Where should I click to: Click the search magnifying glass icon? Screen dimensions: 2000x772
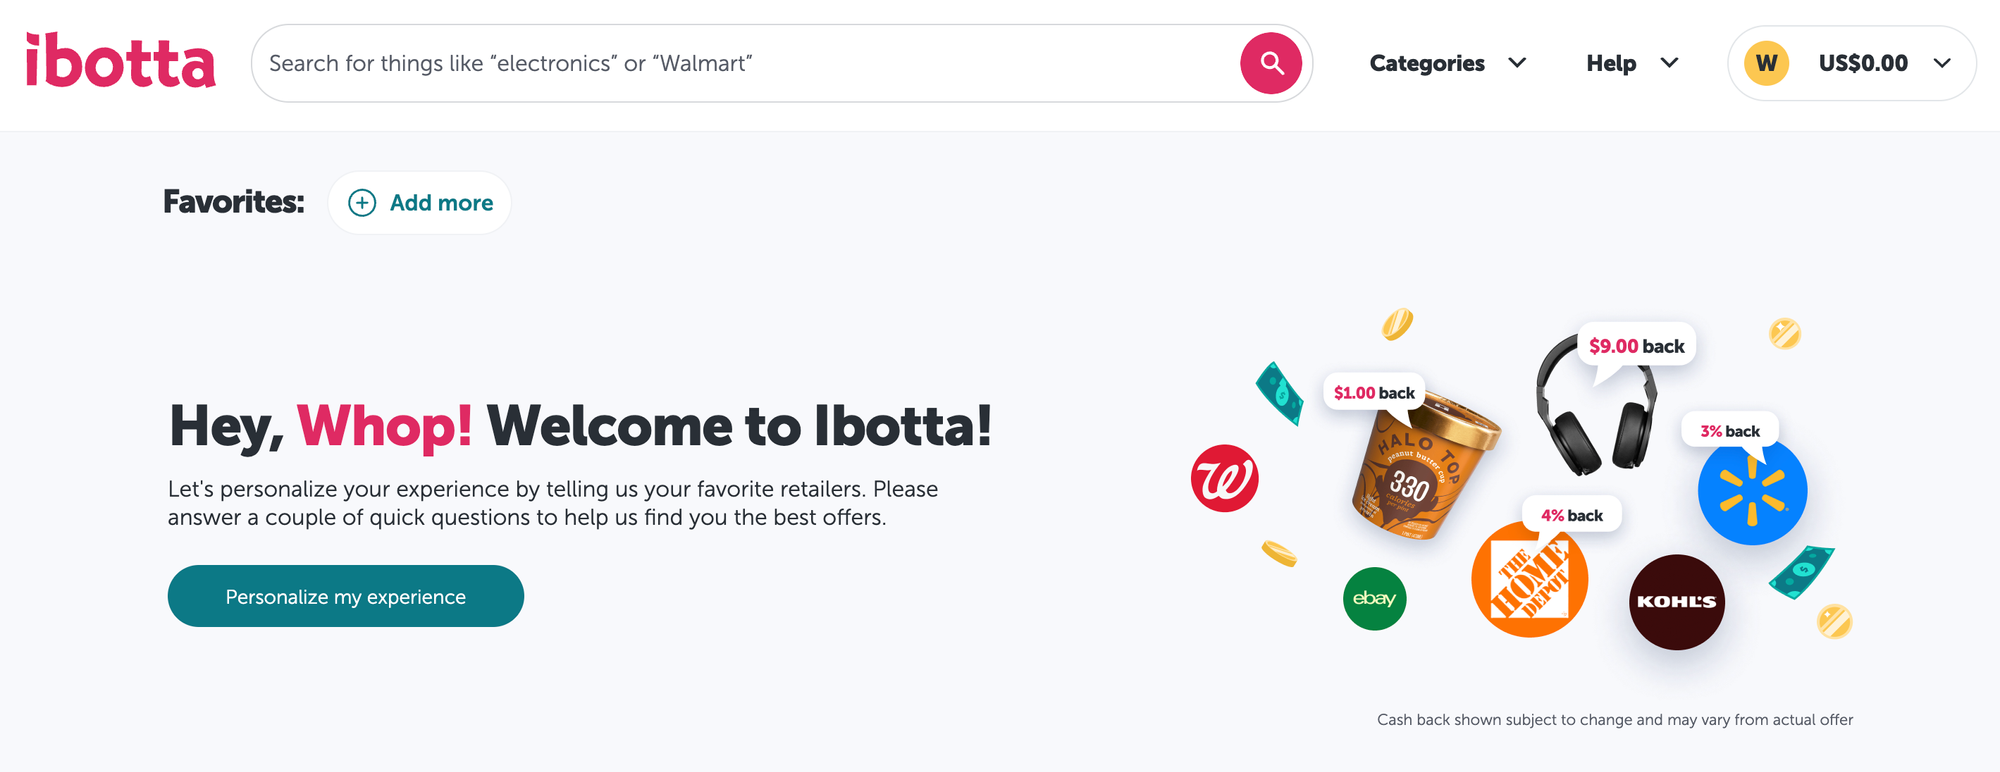(1271, 62)
